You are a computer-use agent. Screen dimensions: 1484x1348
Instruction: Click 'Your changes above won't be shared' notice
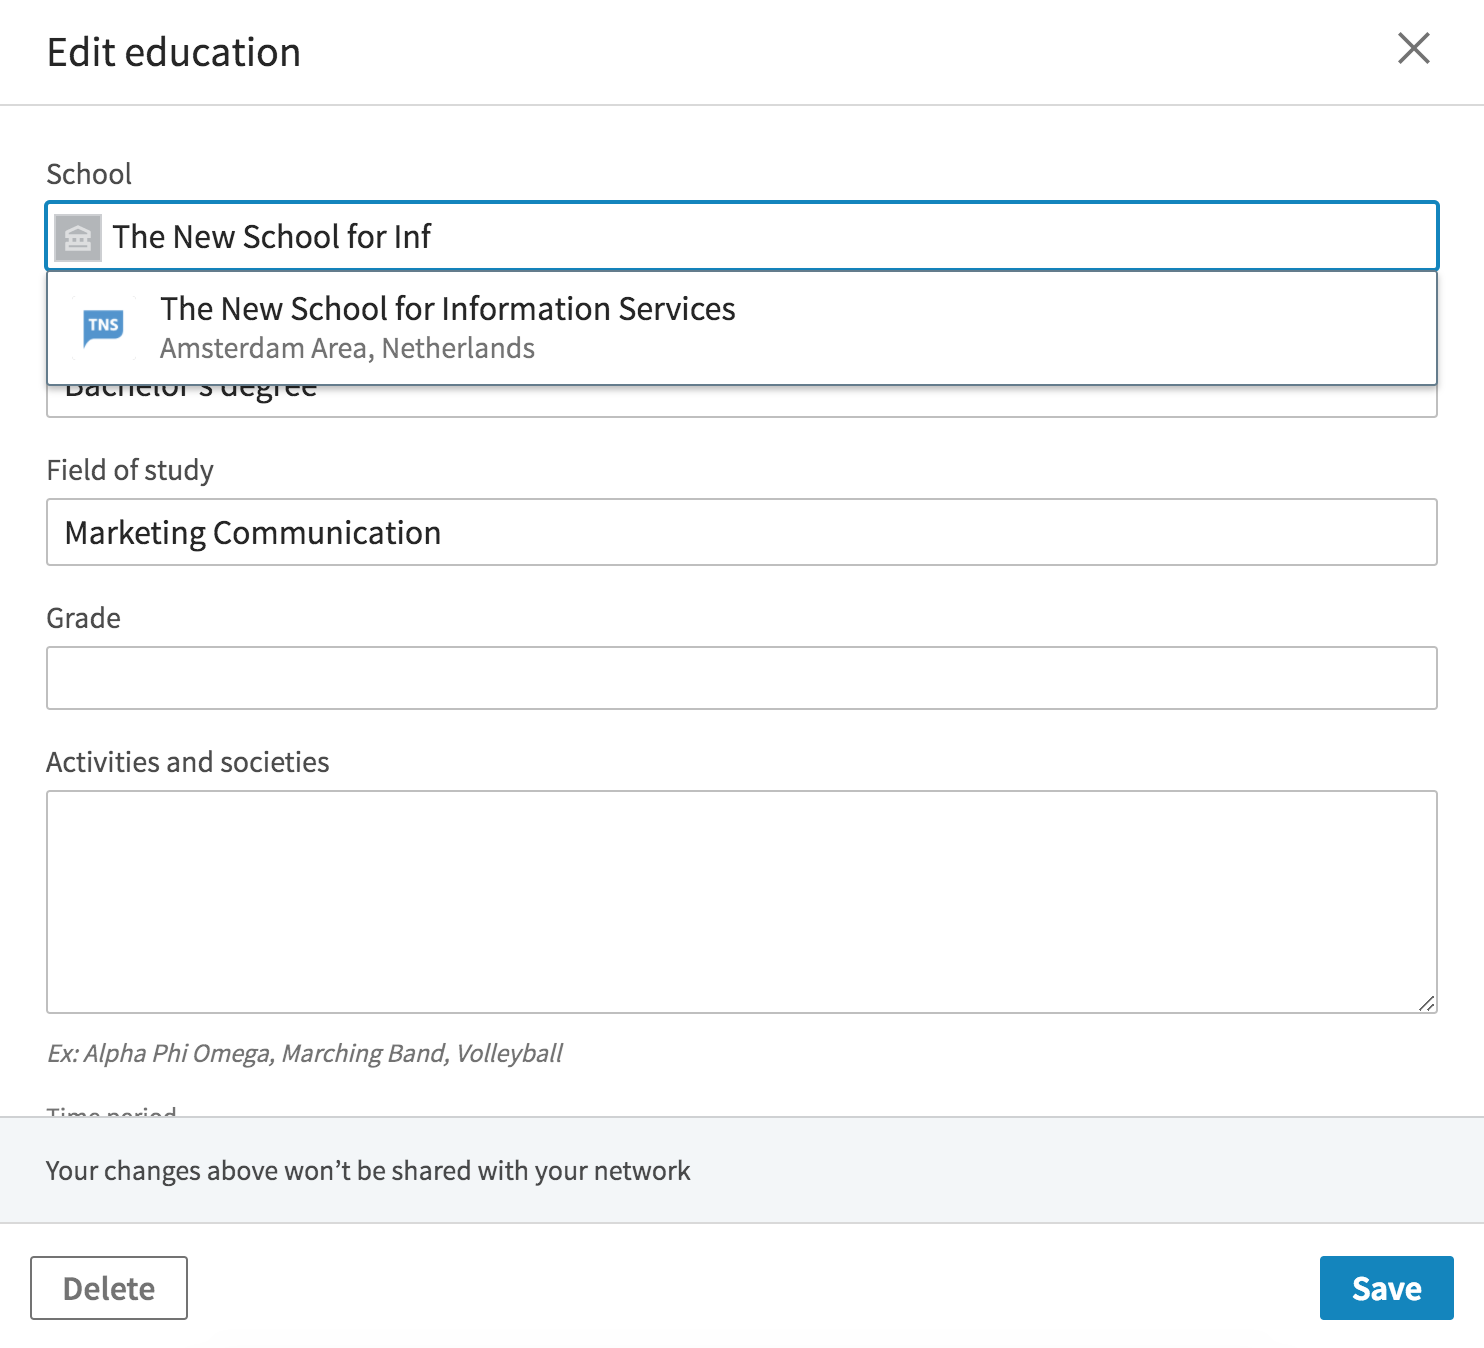368,1171
